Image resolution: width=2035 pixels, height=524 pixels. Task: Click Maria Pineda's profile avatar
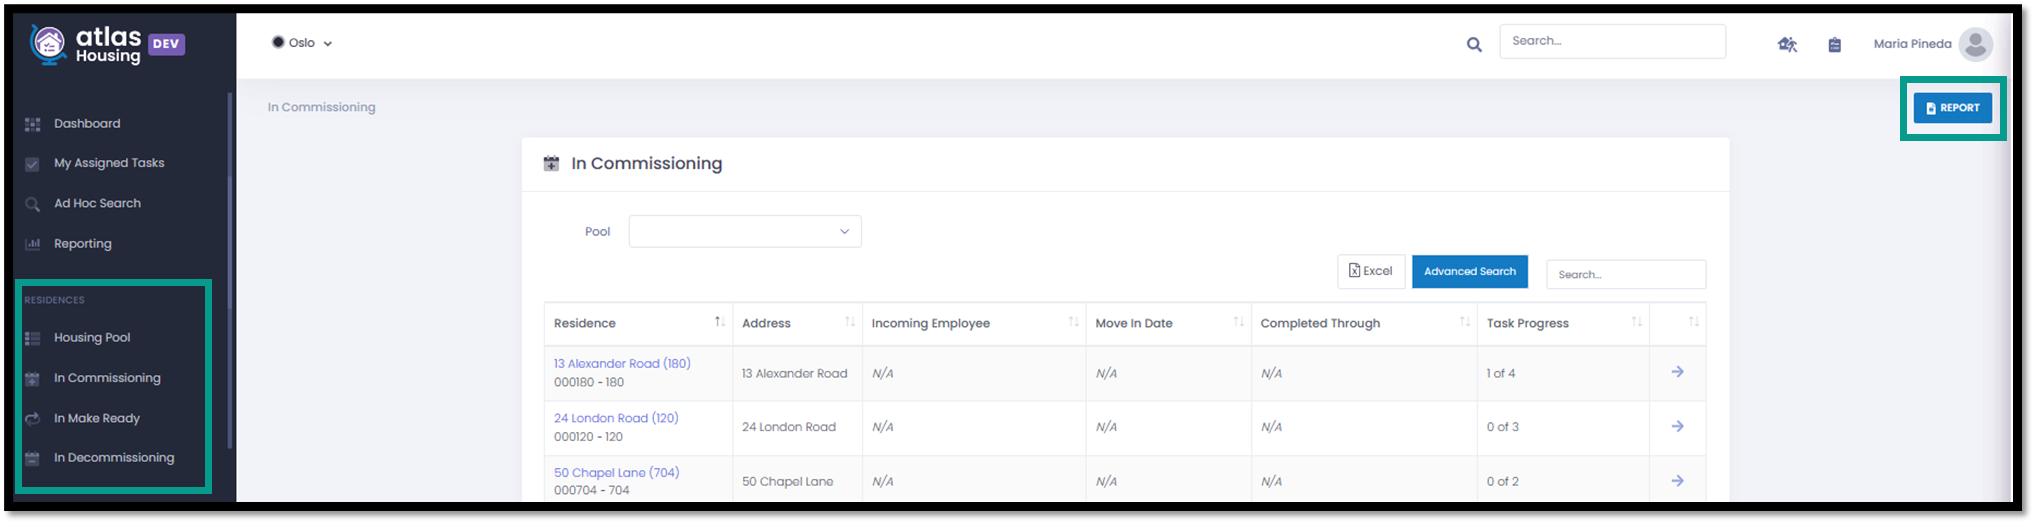[x=1975, y=44]
